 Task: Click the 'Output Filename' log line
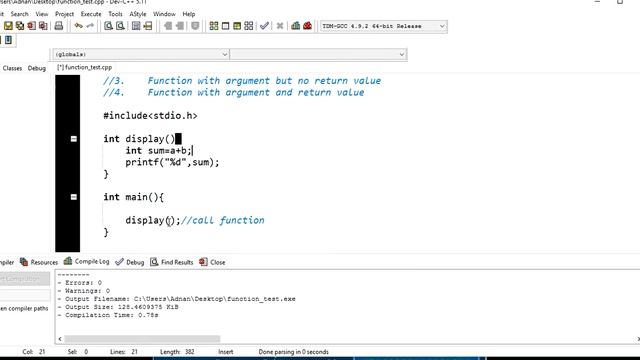176,299
